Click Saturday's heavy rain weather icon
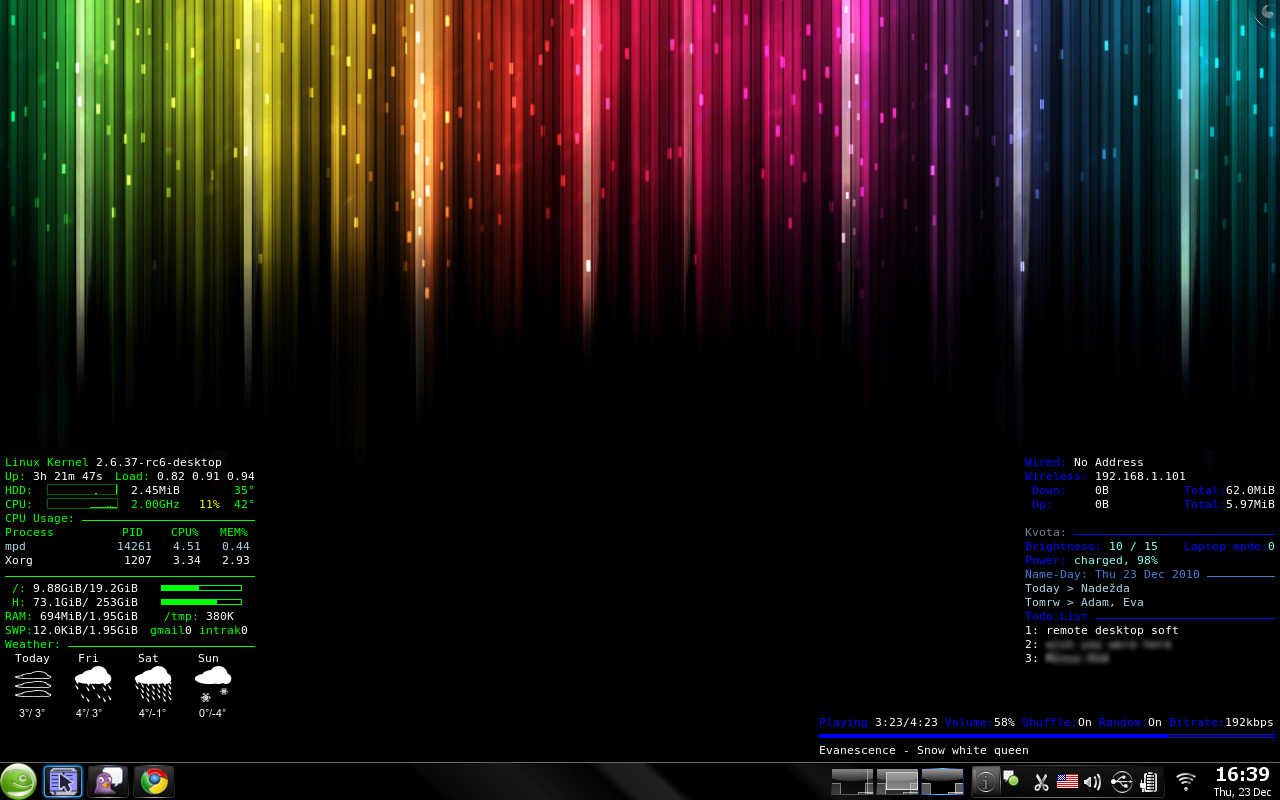 click(x=153, y=684)
